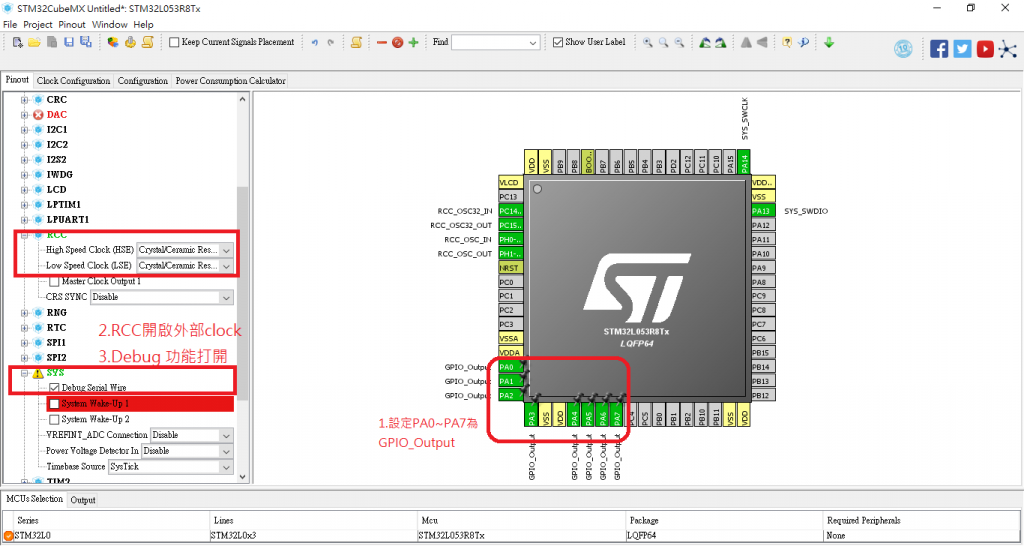Open the File menu
The width and height of the screenshot is (1024, 546).
point(10,25)
